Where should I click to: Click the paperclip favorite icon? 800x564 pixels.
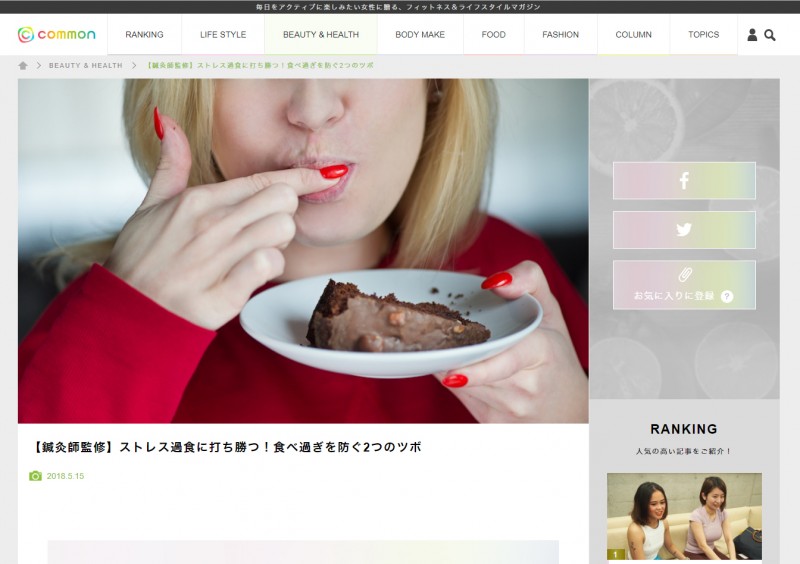[x=684, y=274]
